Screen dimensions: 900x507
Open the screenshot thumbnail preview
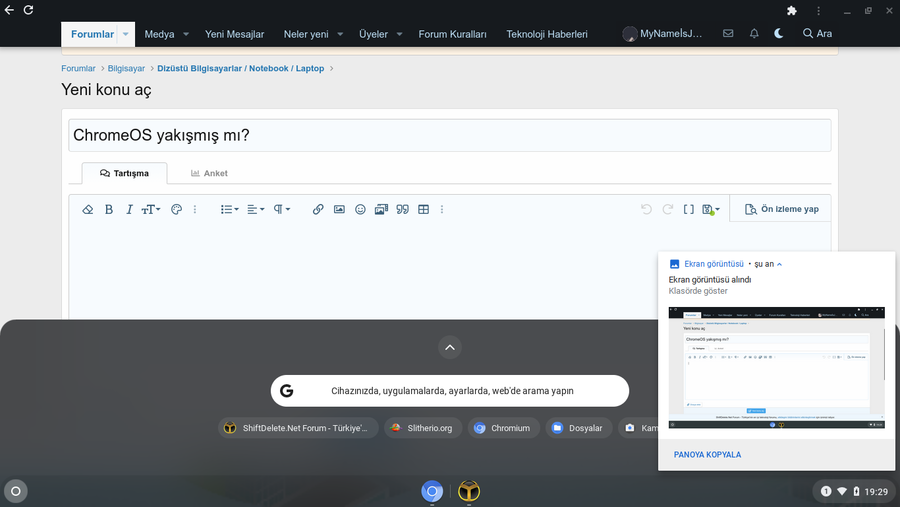click(x=777, y=367)
